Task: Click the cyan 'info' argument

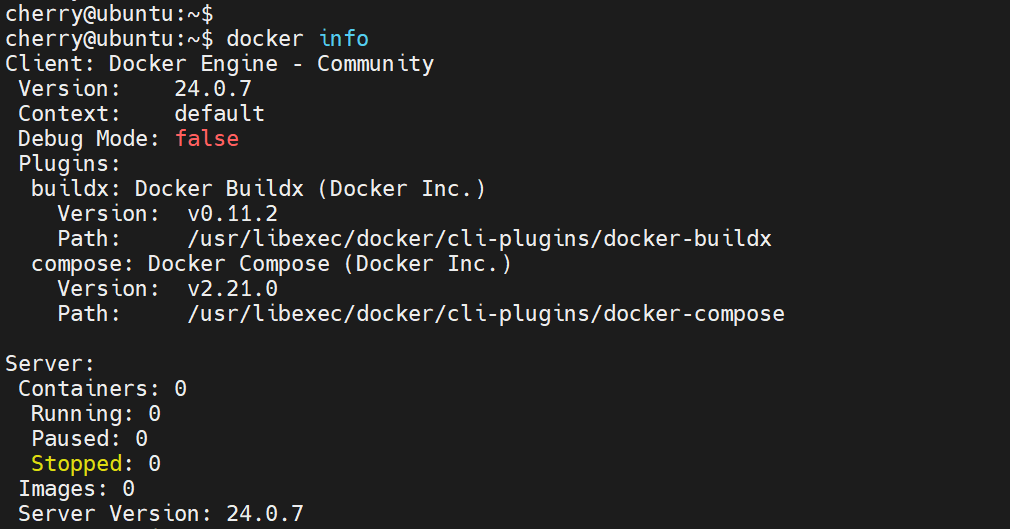Action: point(343,39)
